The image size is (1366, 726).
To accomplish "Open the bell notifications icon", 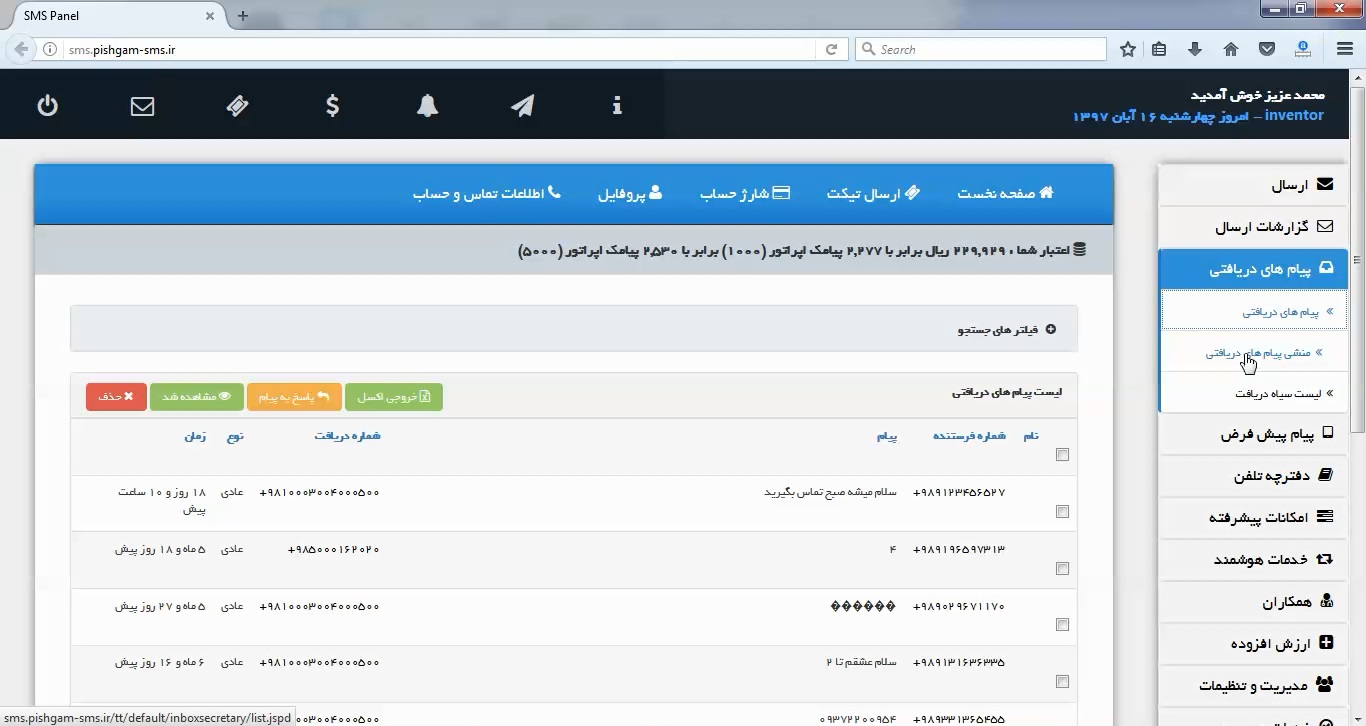I will point(428,105).
